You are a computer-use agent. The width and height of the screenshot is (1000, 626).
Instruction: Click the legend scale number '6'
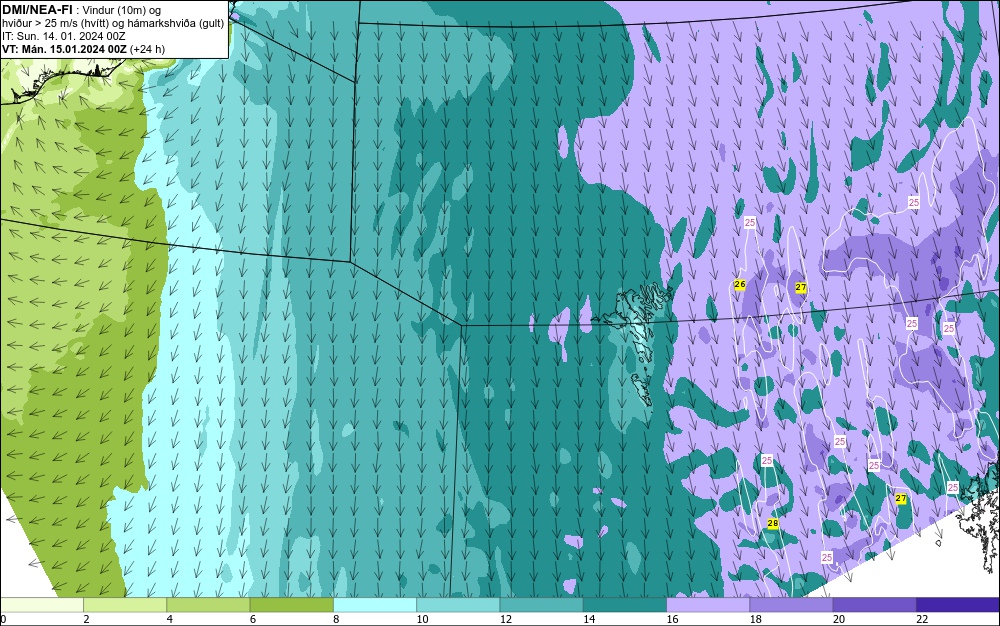coord(253,619)
